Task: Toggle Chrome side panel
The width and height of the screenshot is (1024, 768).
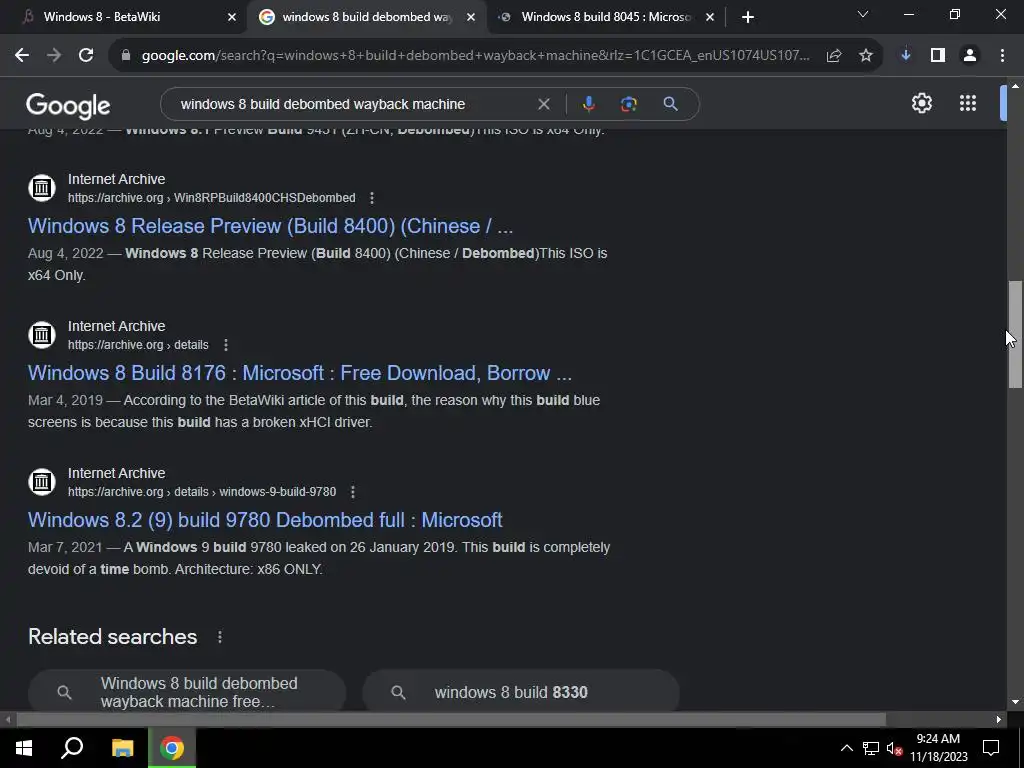Action: (938, 56)
